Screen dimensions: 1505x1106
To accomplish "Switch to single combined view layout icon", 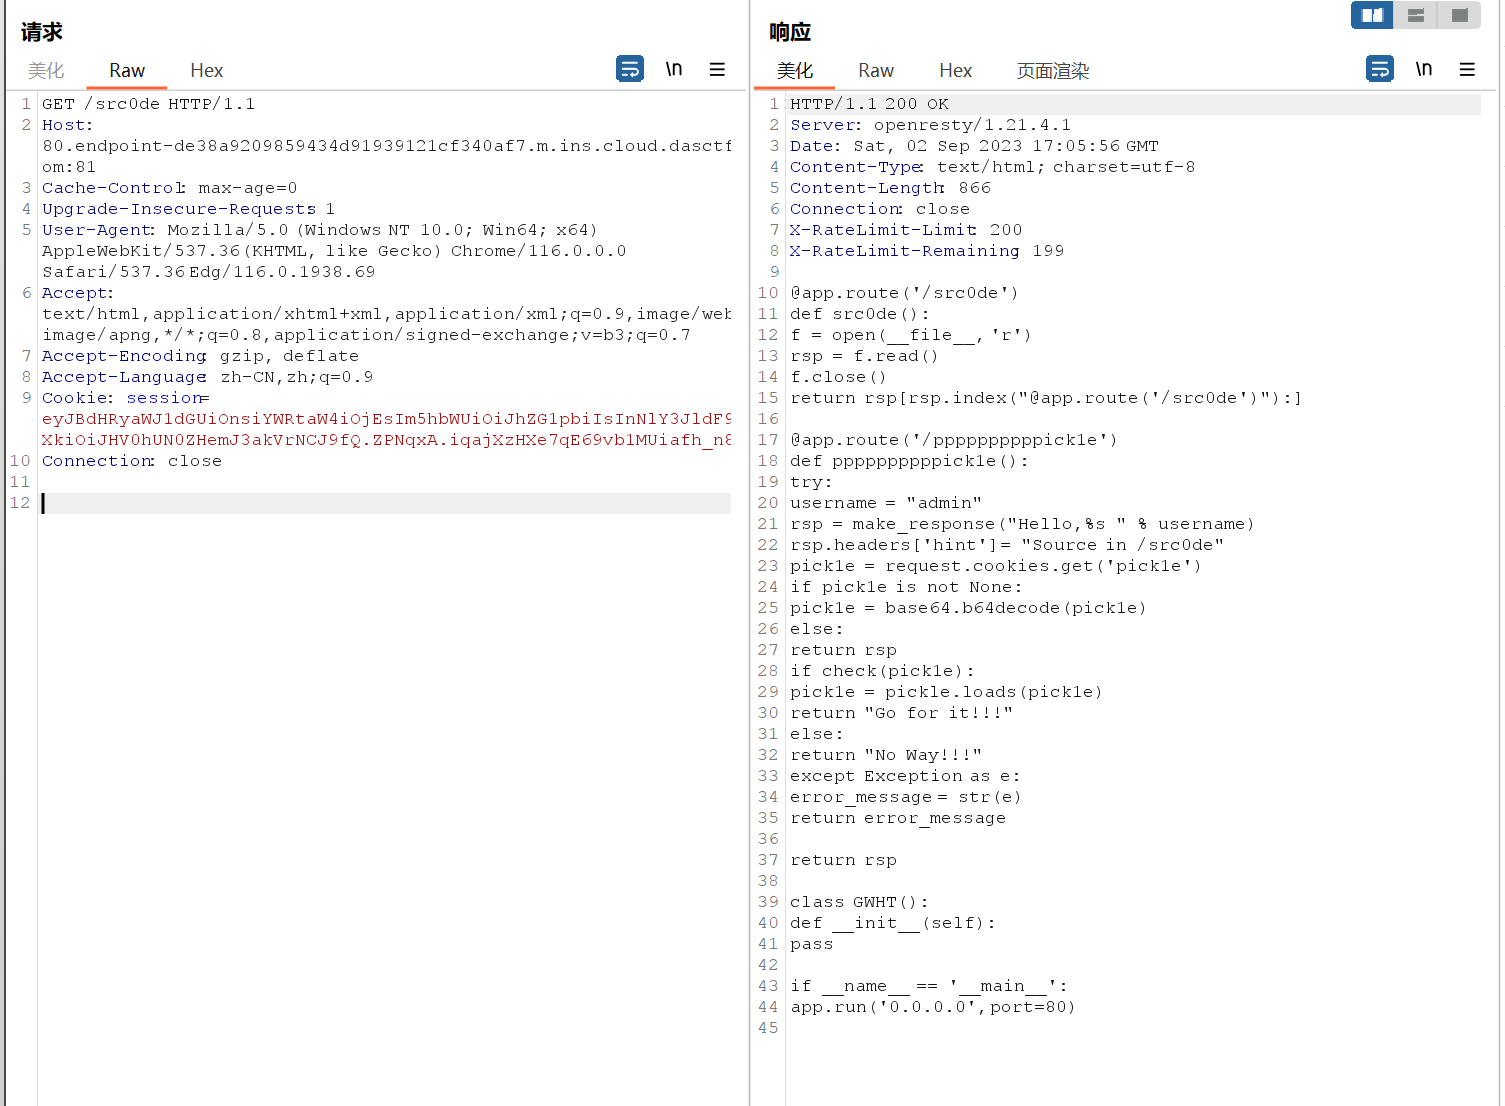I will [x=1460, y=15].
